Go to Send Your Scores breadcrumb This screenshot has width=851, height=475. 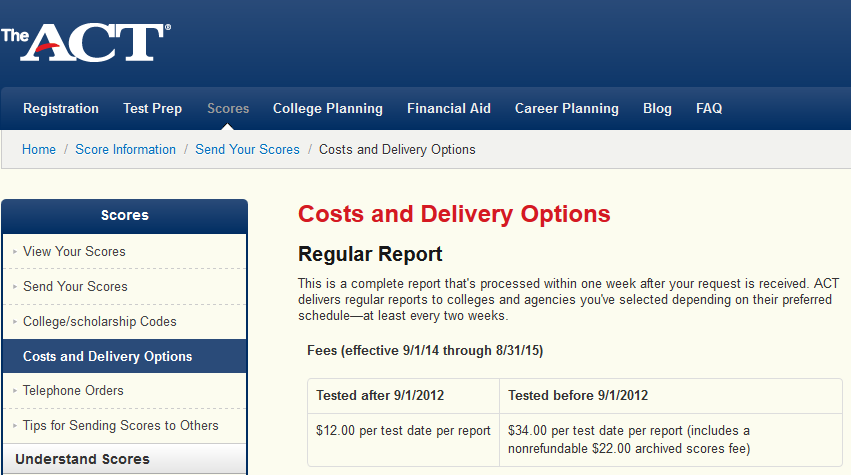coord(247,150)
